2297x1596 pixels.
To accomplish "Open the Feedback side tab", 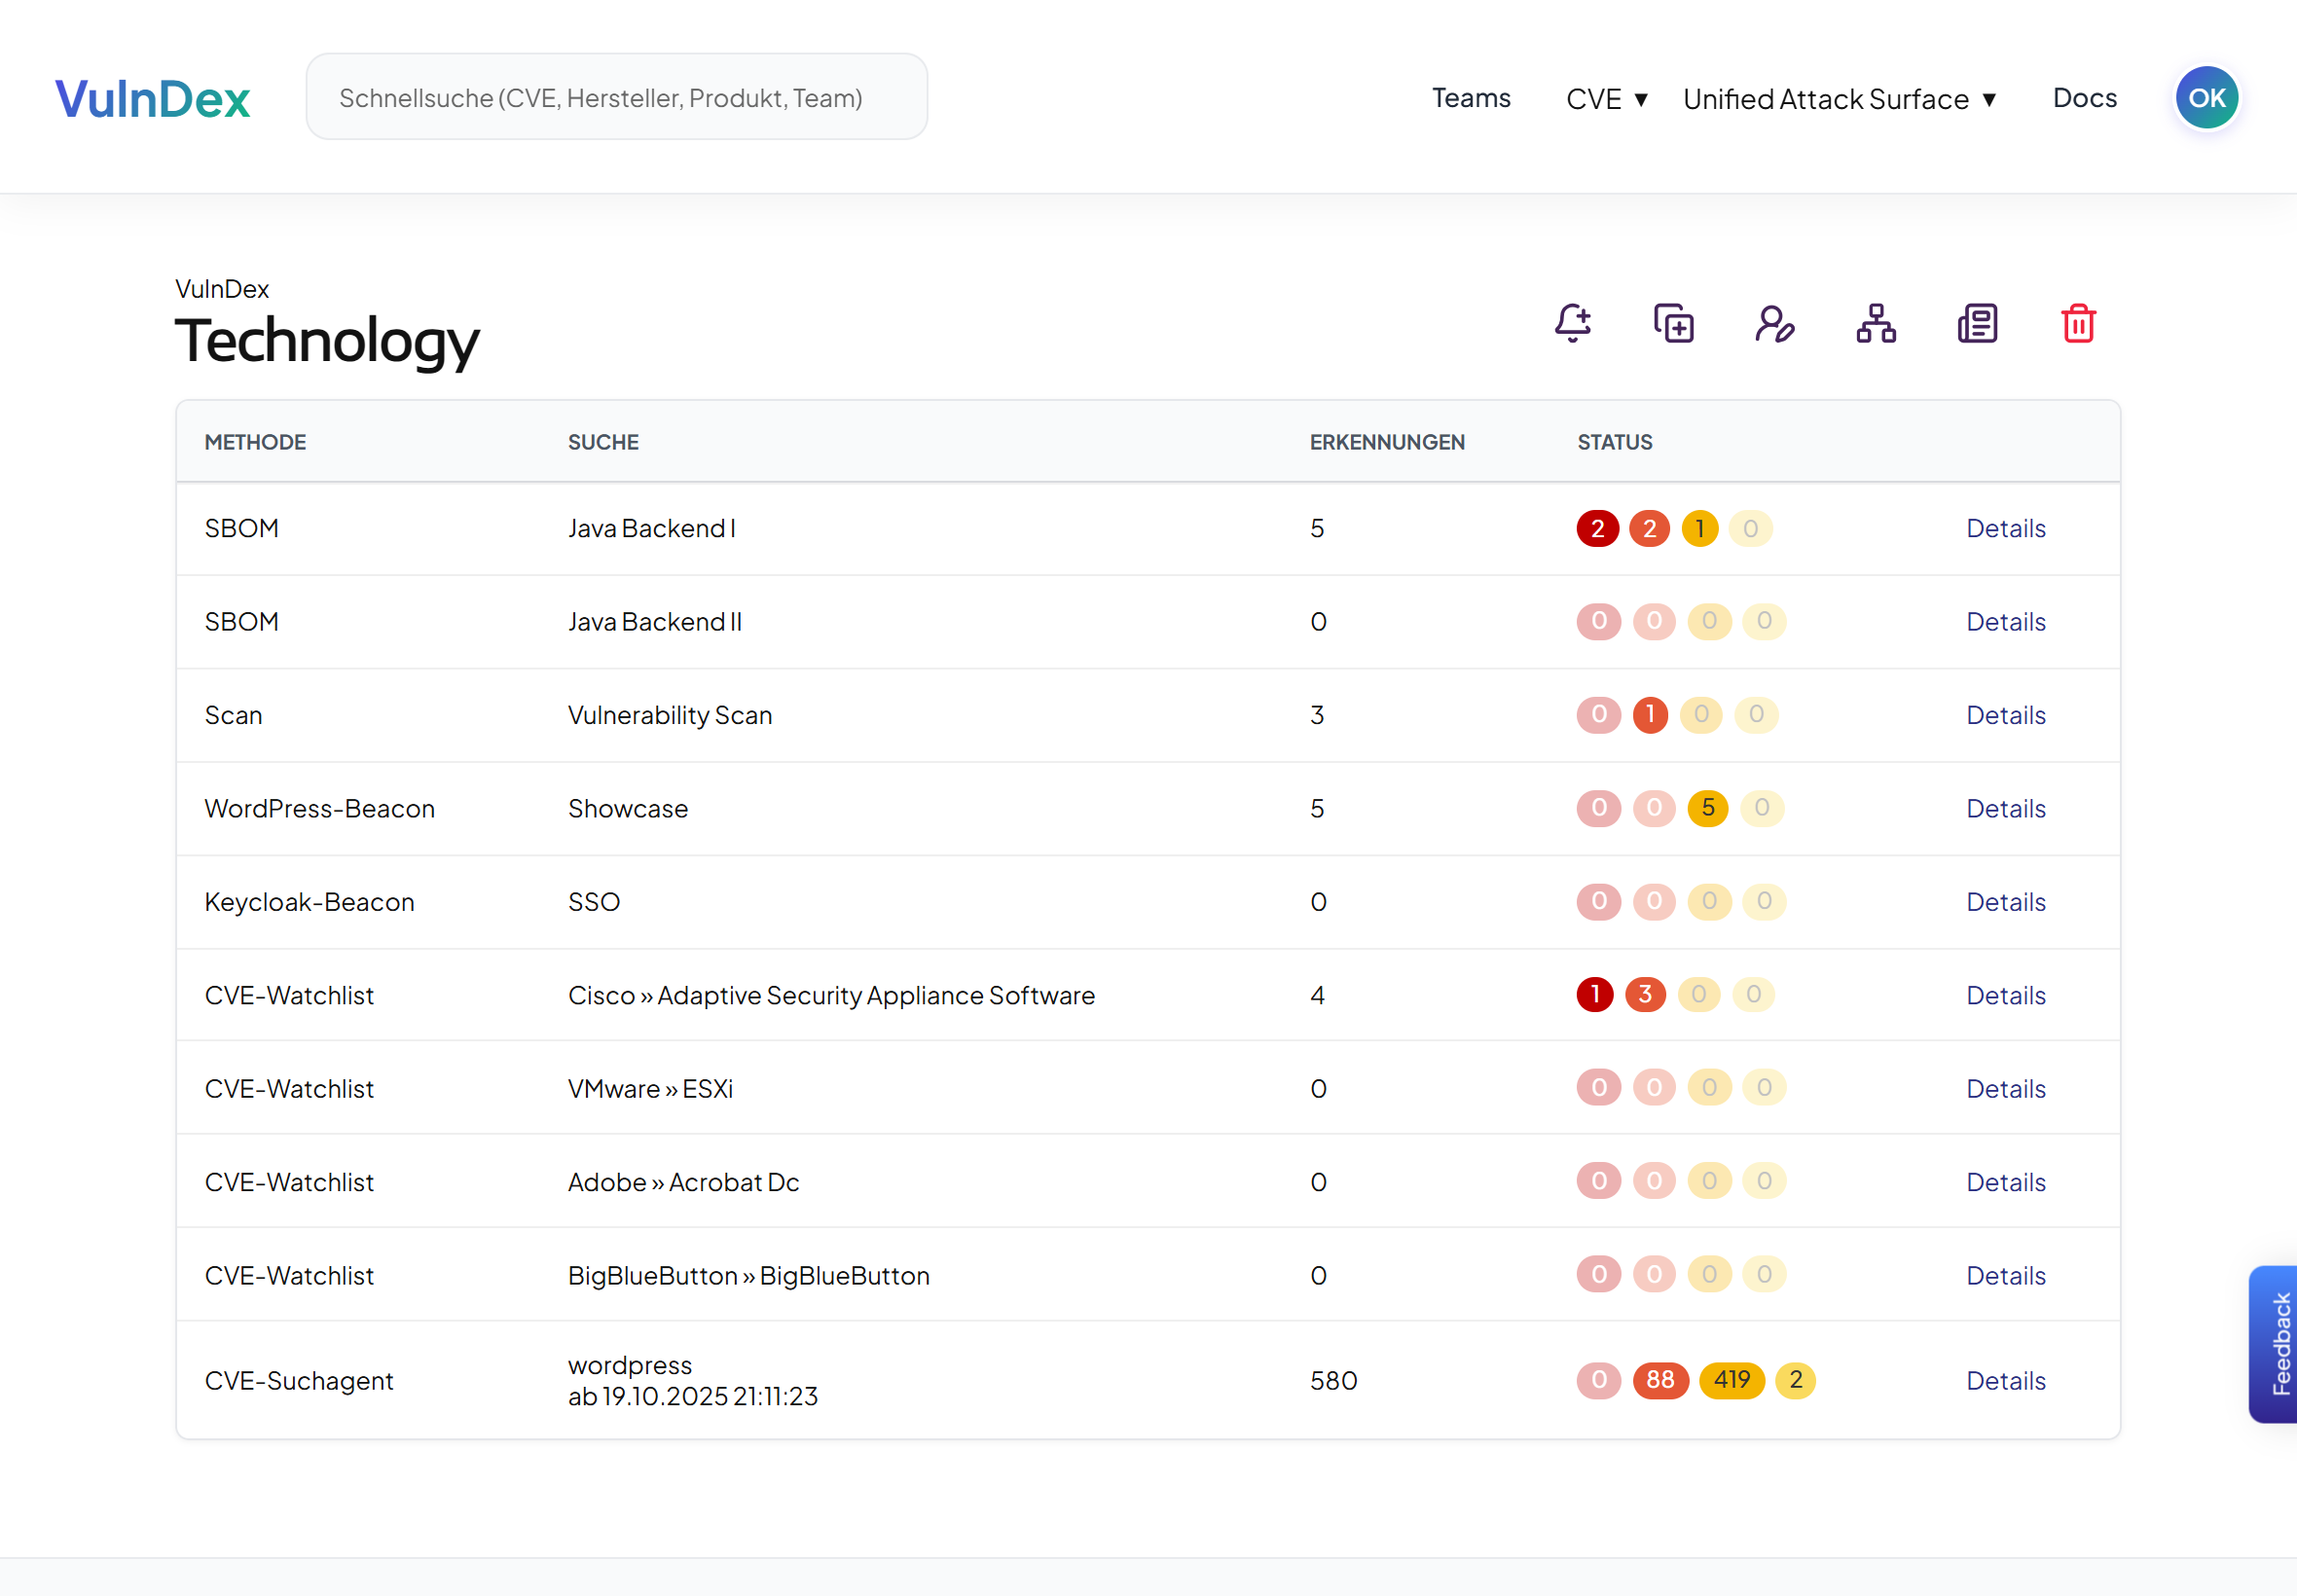I will pos(2277,1343).
